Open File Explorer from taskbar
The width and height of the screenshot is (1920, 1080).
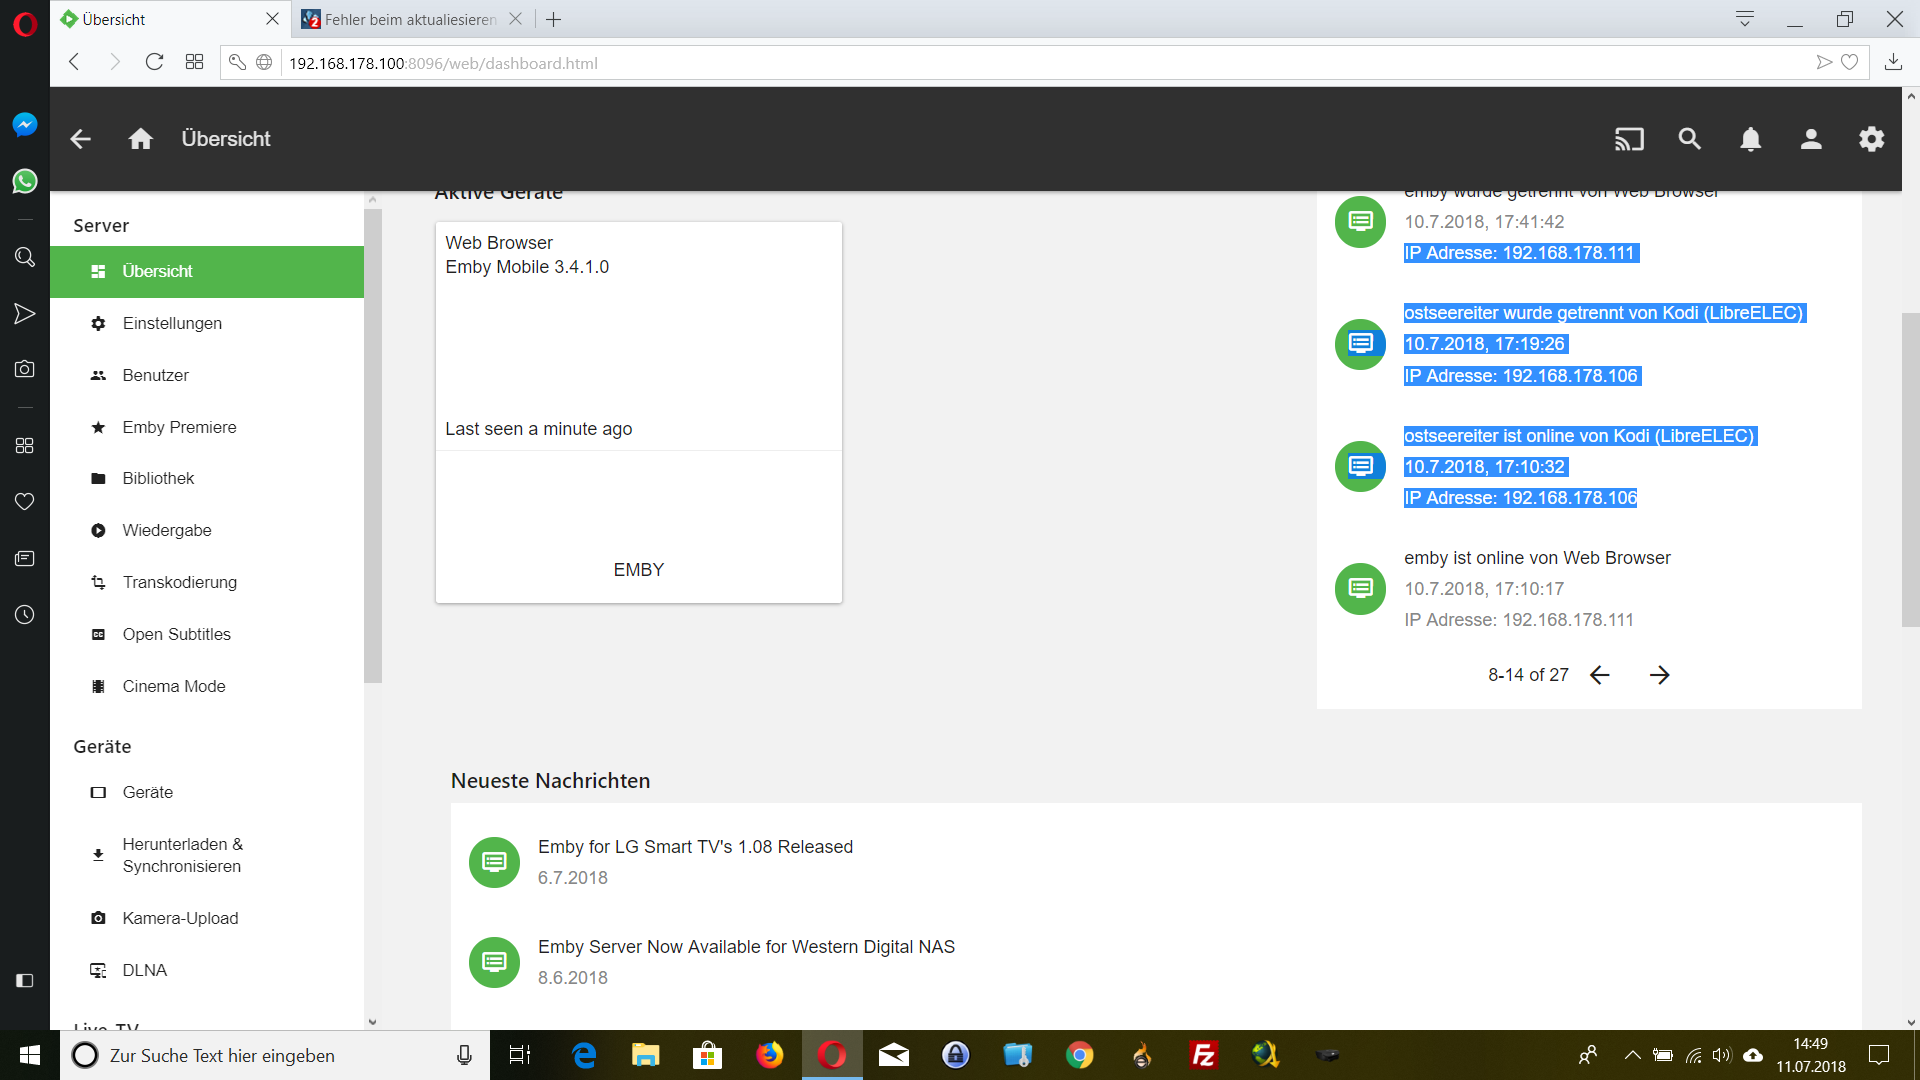pyautogui.click(x=645, y=1055)
